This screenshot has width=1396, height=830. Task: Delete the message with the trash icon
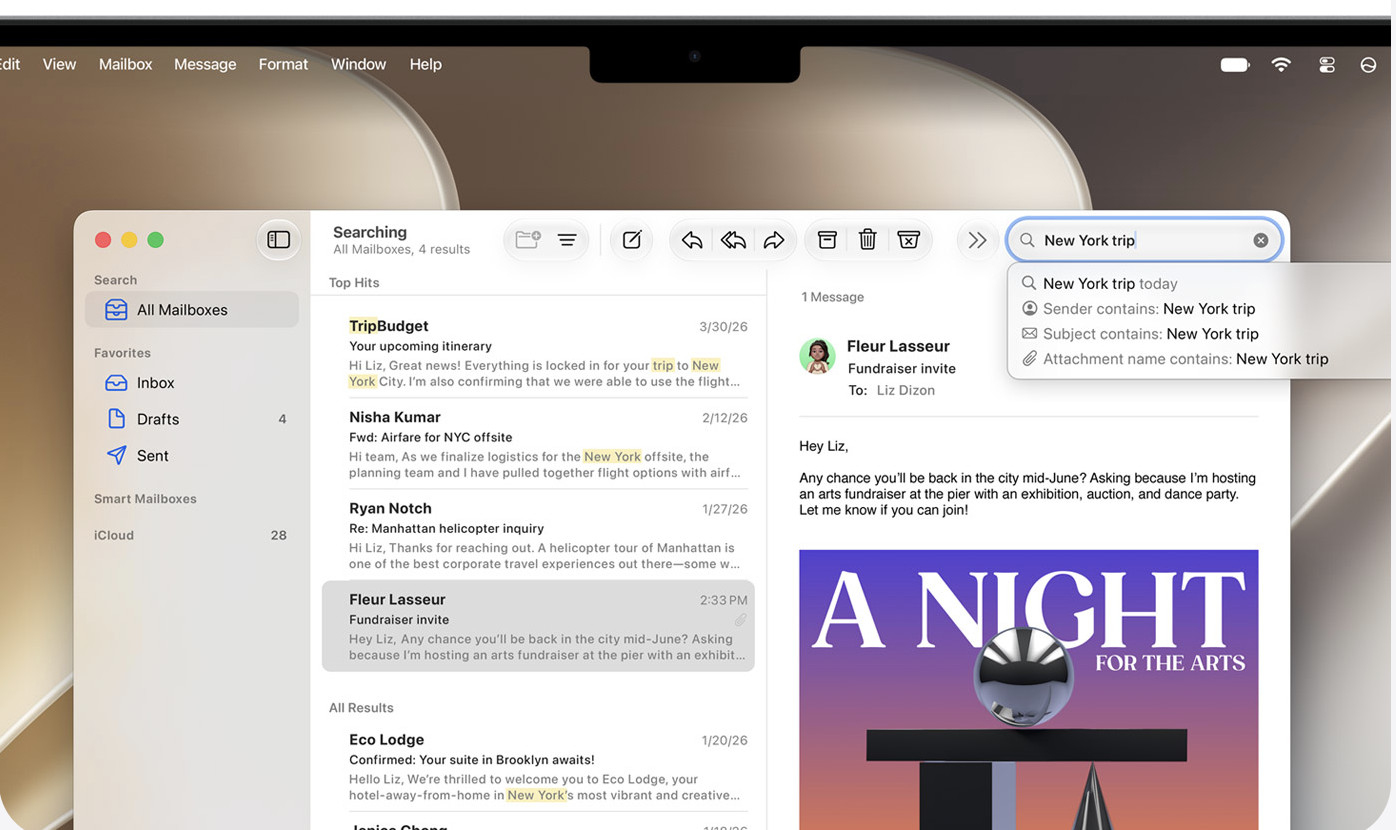pyautogui.click(x=868, y=240)
